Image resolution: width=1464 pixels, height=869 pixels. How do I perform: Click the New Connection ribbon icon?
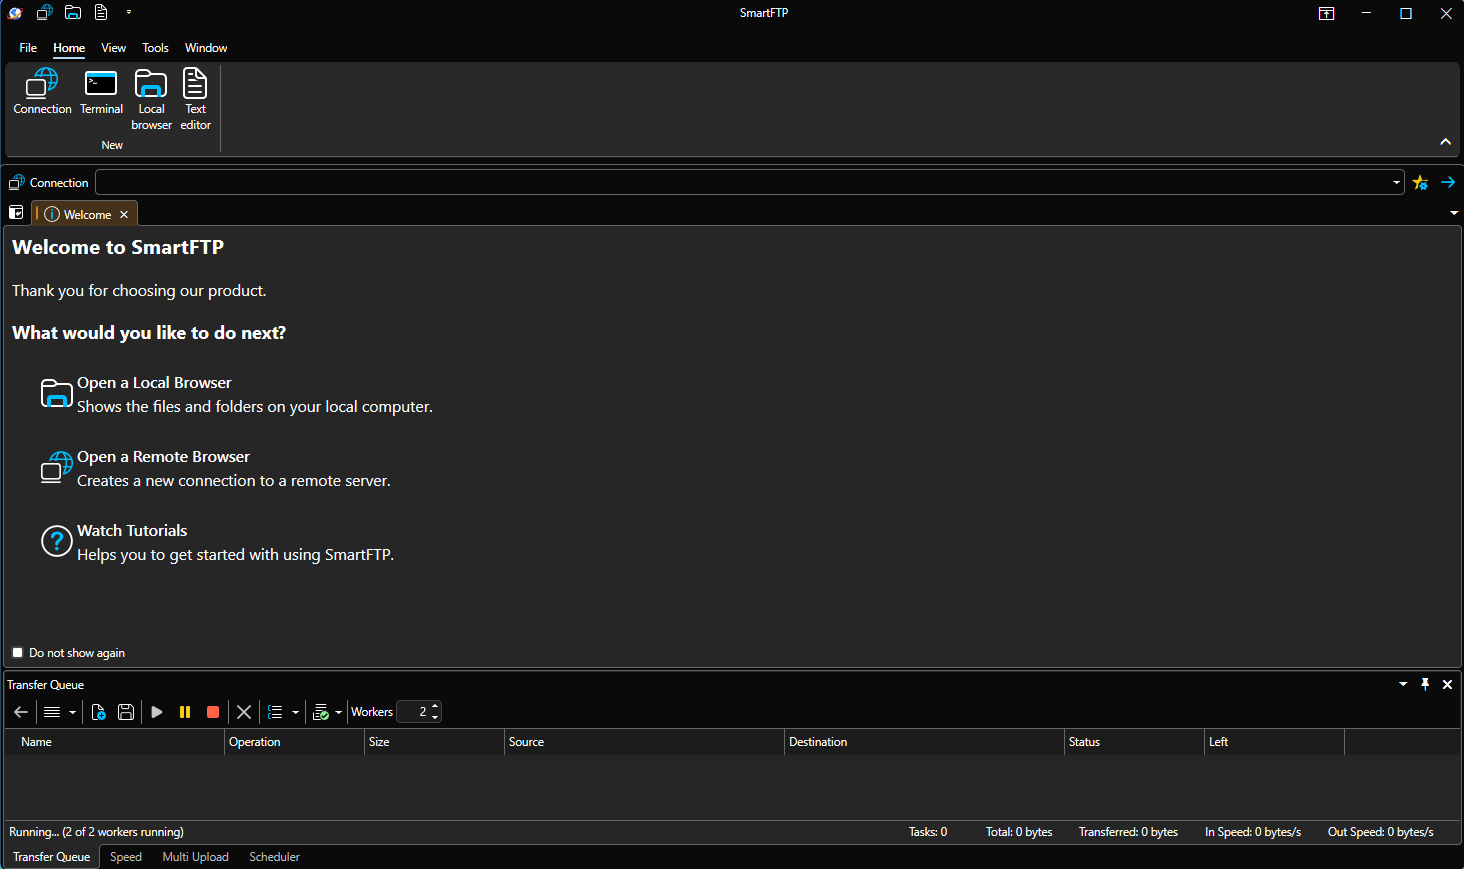point(42,91)
